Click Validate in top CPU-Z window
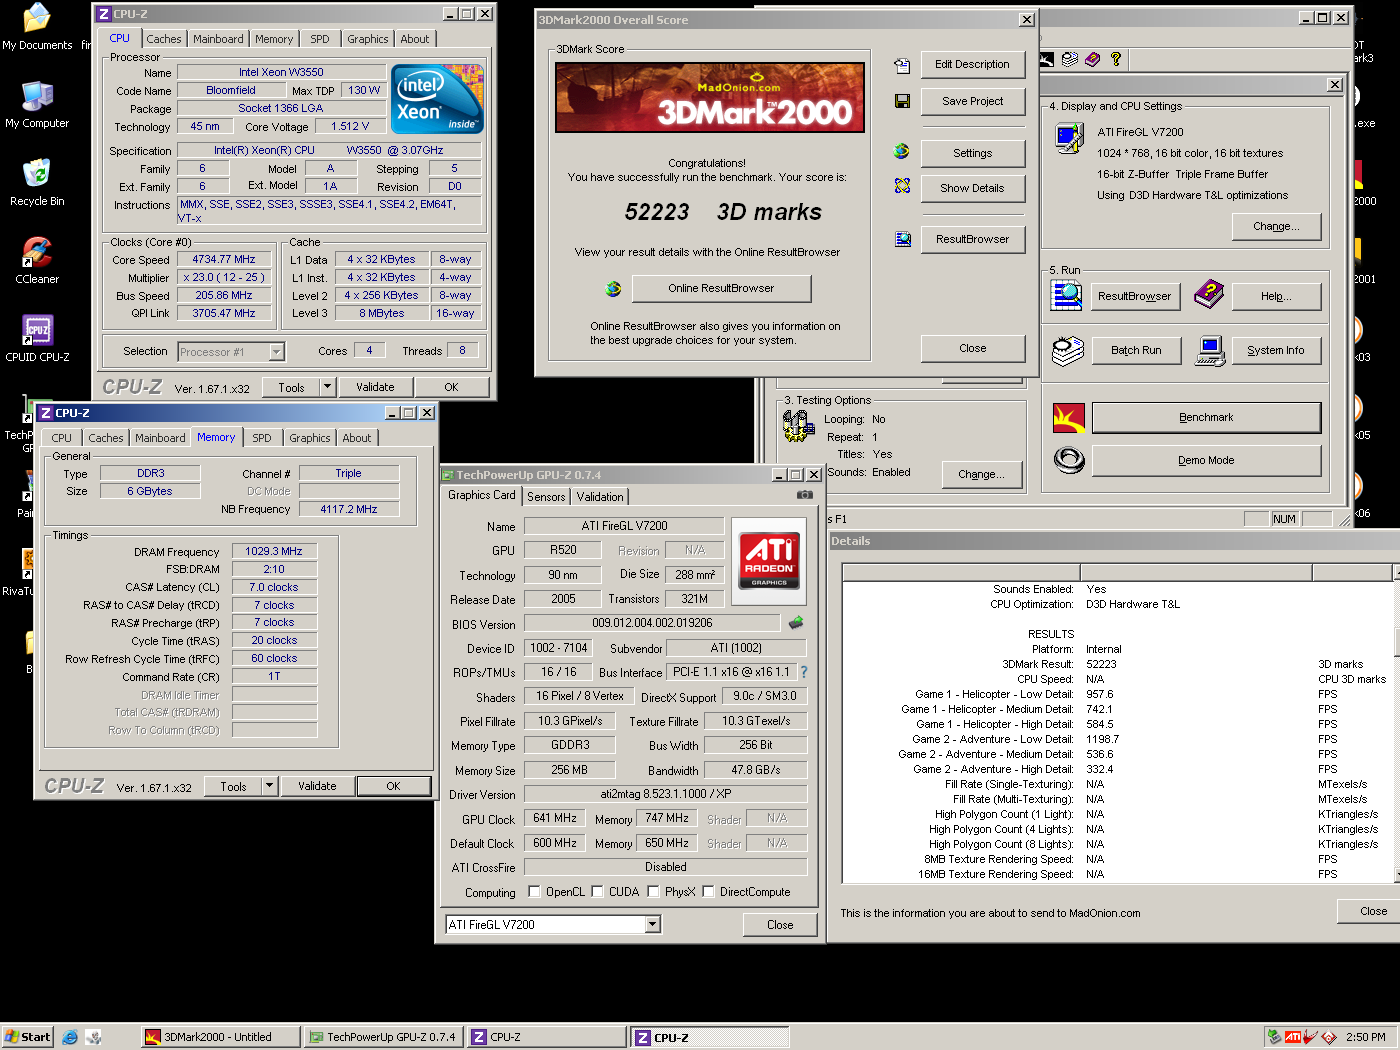Screen dimensions: 1400x1050 point(375,387)
